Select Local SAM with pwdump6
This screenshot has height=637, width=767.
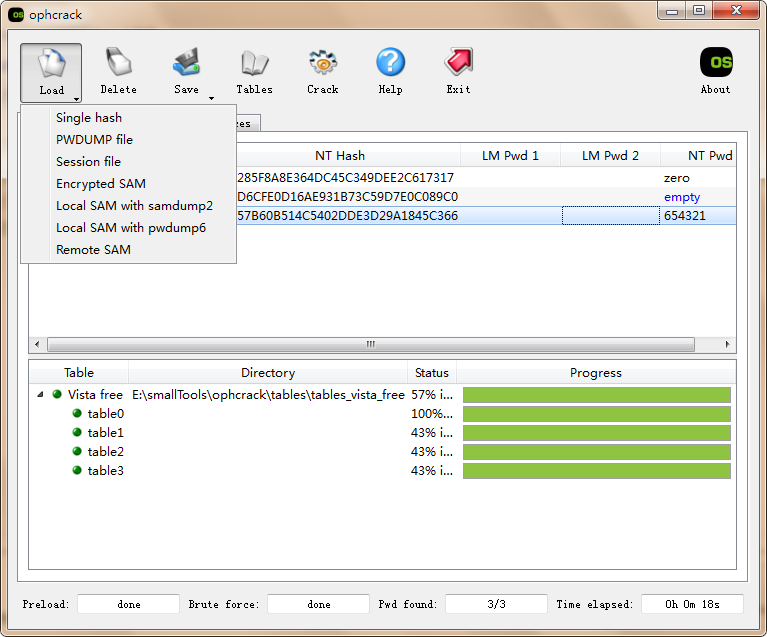tap(129, 228)
